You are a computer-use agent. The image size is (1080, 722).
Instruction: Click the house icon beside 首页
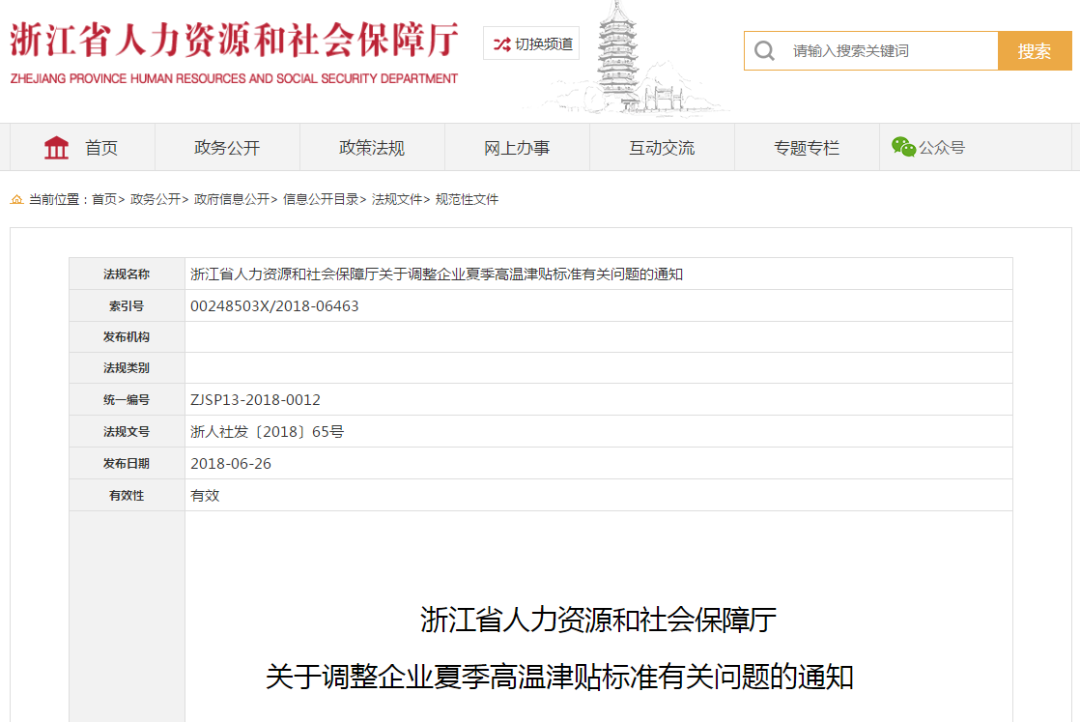point(57,147)
